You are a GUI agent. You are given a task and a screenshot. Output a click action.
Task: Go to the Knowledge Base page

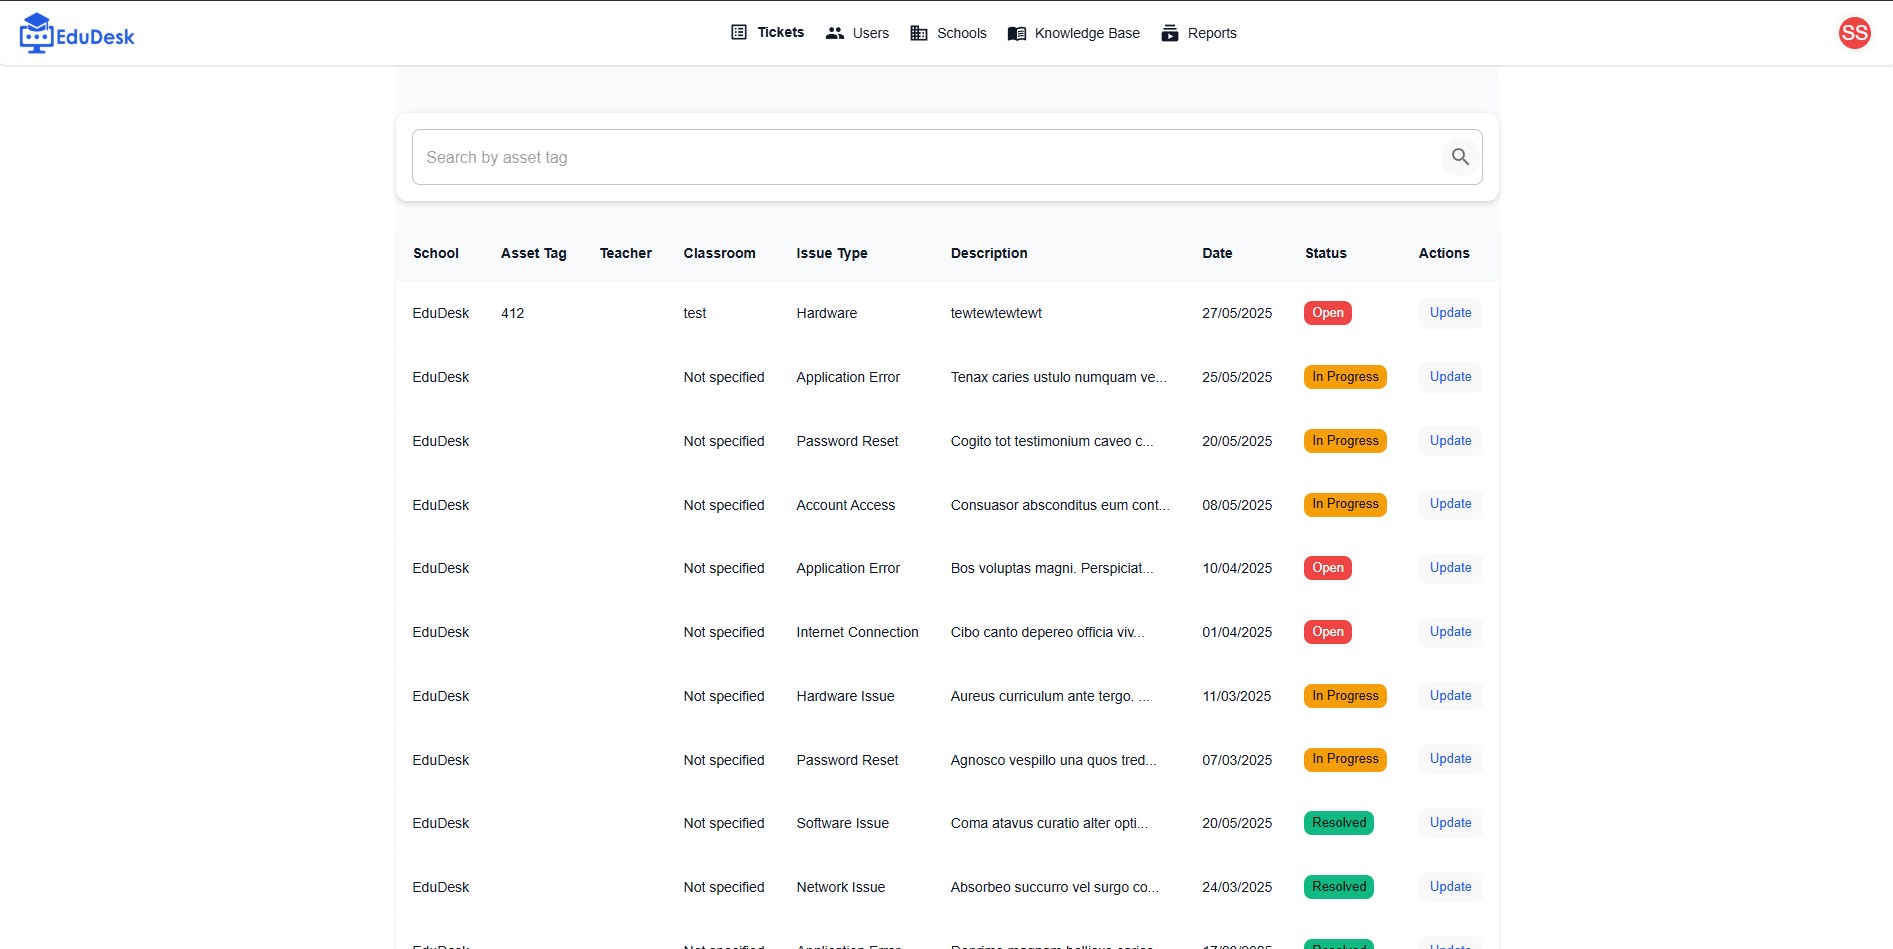tap(1074, 33)
